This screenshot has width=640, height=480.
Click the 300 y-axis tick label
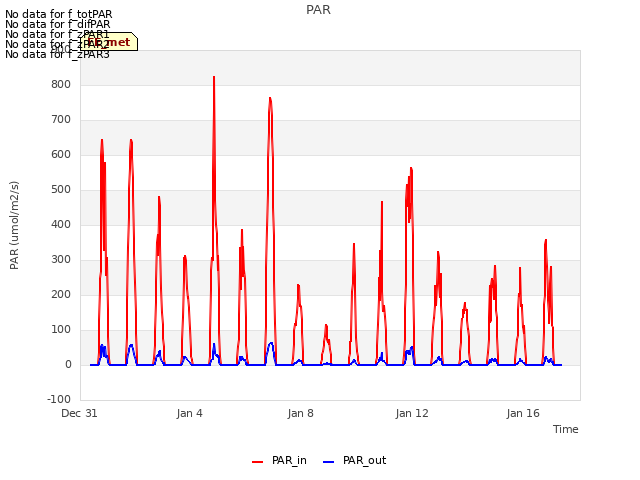[x=61, y=260]
